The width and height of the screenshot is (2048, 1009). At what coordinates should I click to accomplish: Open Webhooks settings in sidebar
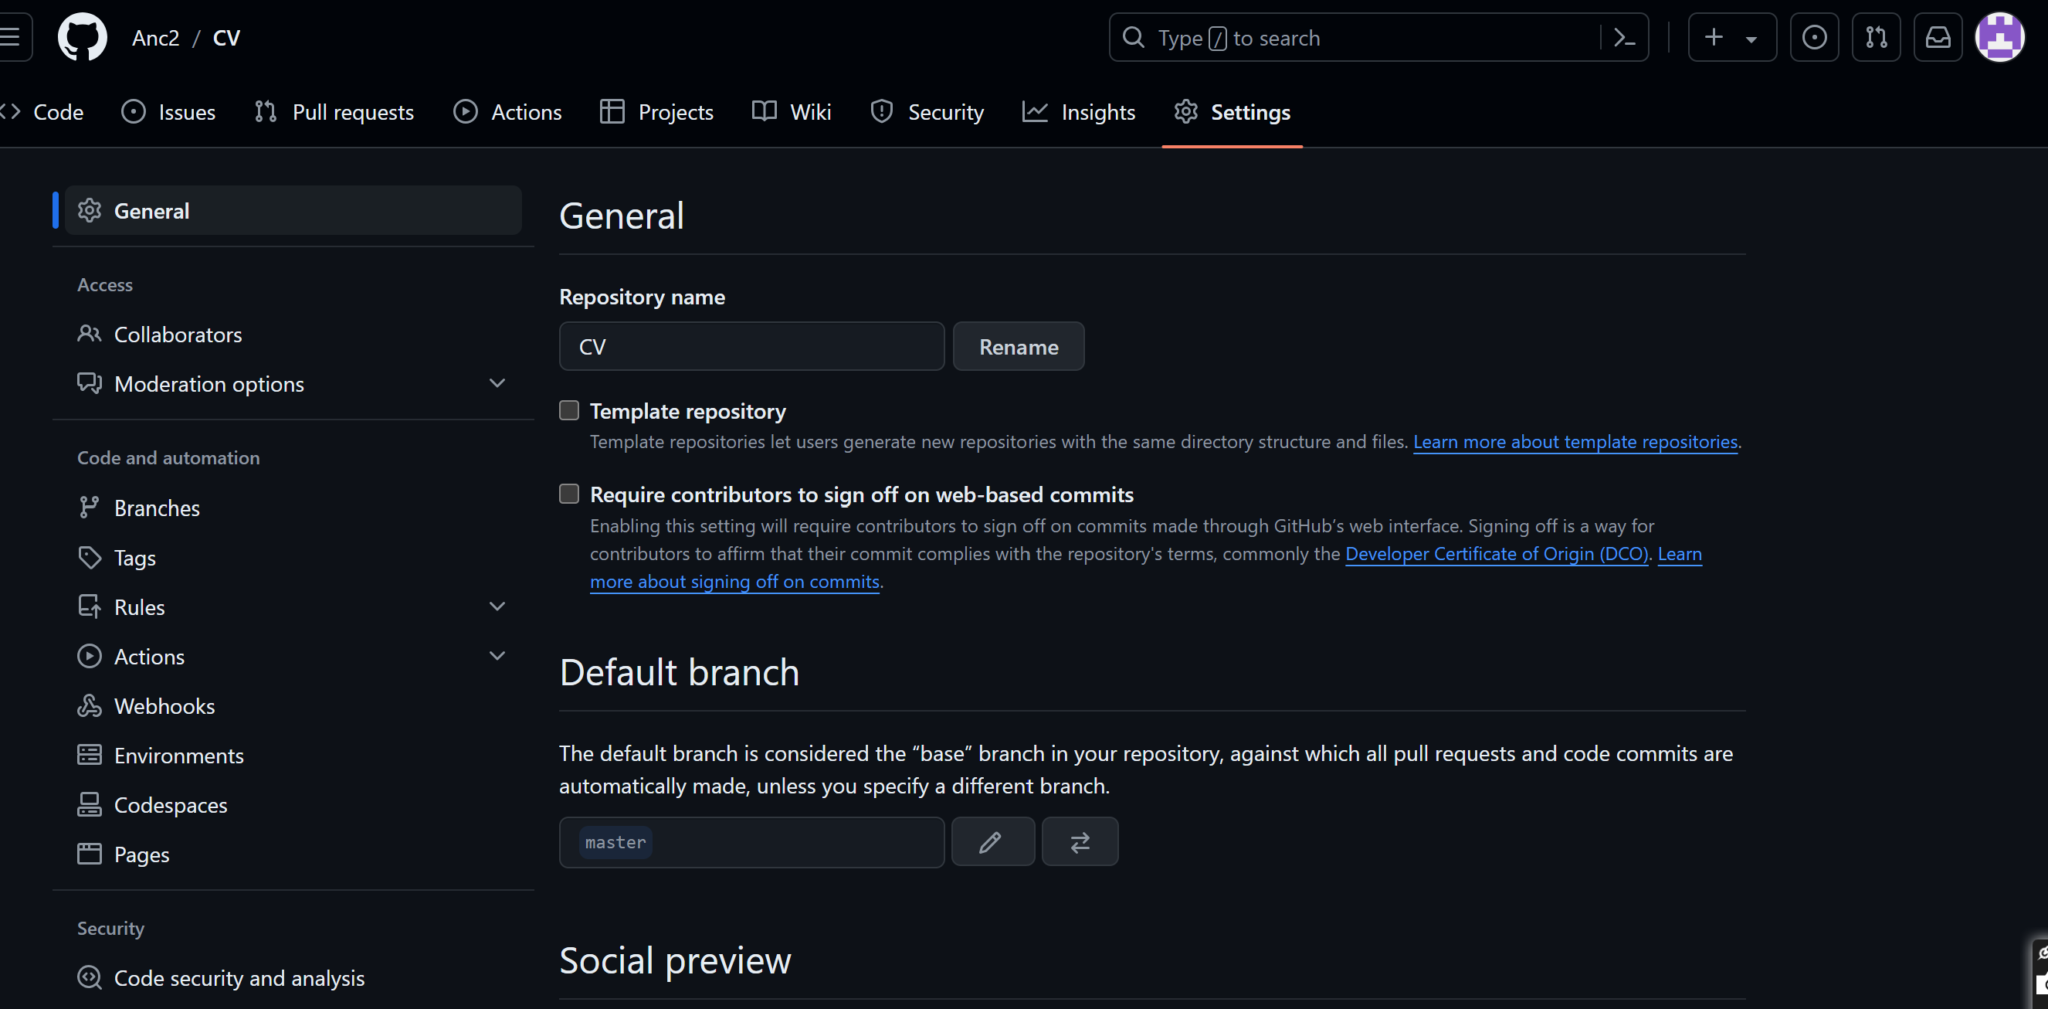click(164, 706)
